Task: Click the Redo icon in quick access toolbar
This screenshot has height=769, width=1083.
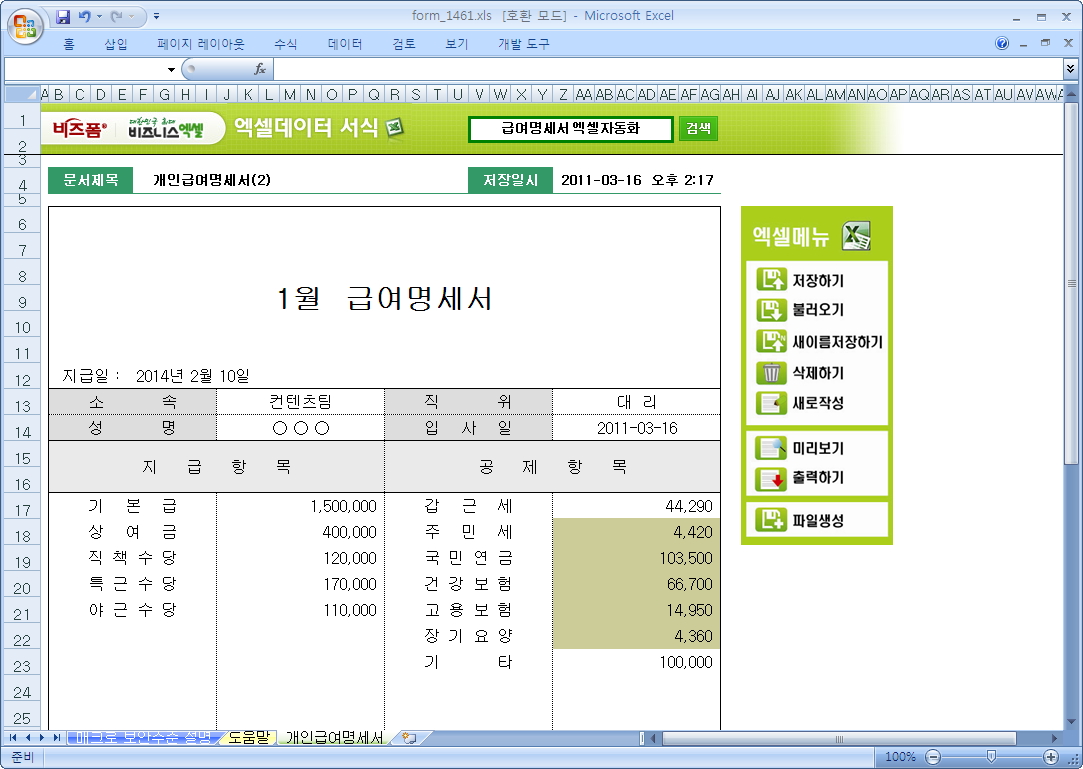Action: (x=116, y=16)
